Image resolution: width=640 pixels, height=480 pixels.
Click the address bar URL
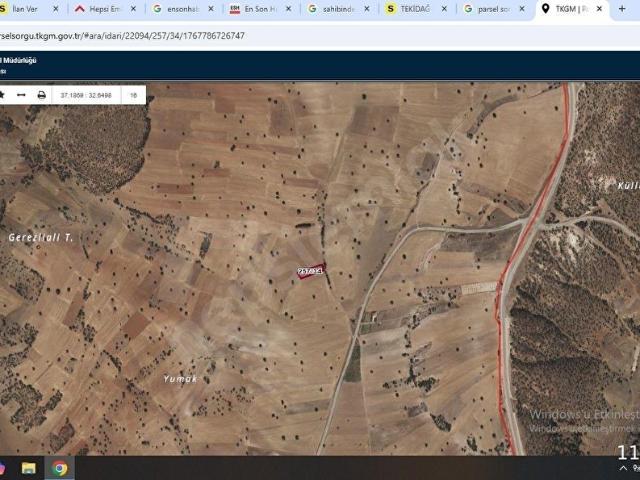coord(122,36)
